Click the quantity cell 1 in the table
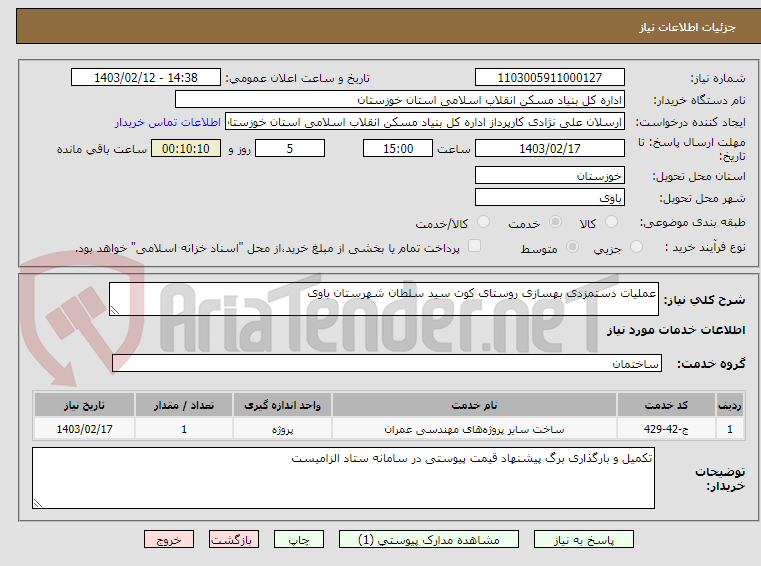Screen dimensions: 761x566 (x=184, y=429)
